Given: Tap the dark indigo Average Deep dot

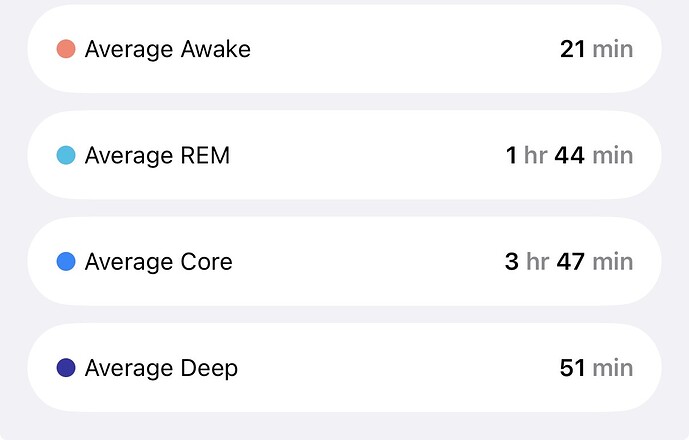Looking at the screenshot, I should point(66,368).
